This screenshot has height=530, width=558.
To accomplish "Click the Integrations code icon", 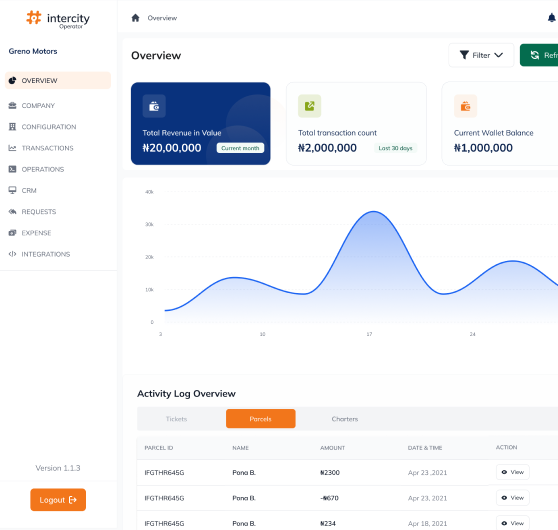I will click(12, 254).
